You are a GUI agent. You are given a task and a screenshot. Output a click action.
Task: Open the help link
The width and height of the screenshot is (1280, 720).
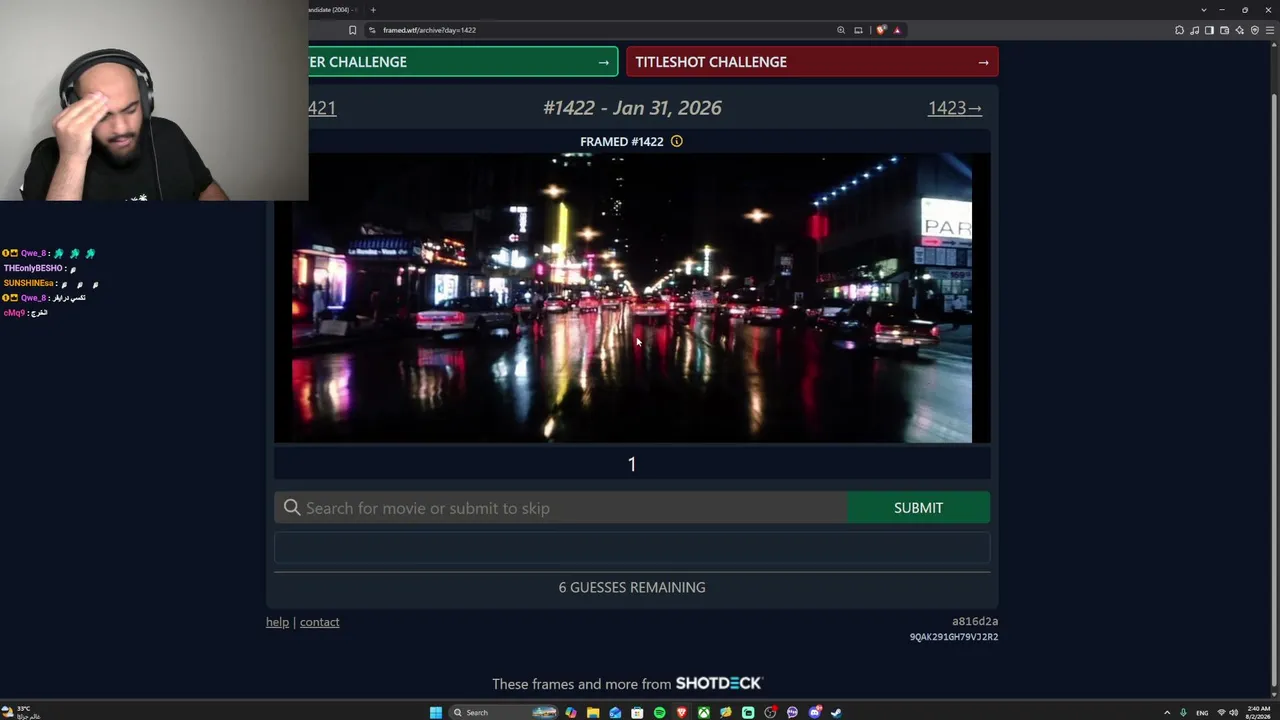click(x=277, y=622)
